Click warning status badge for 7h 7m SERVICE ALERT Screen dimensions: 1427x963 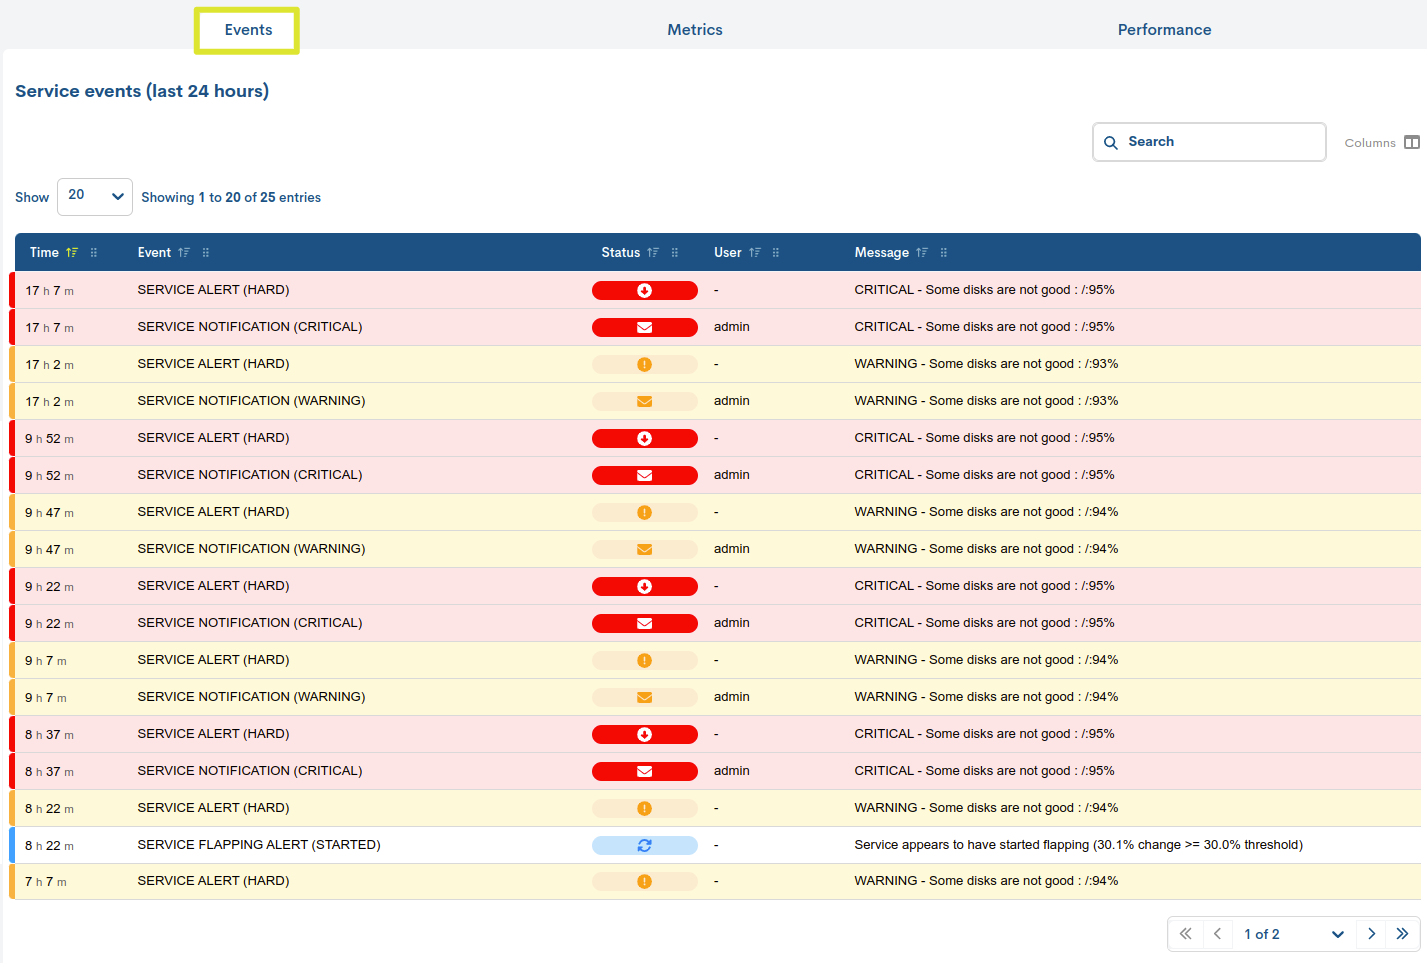[x=645, y=881]
